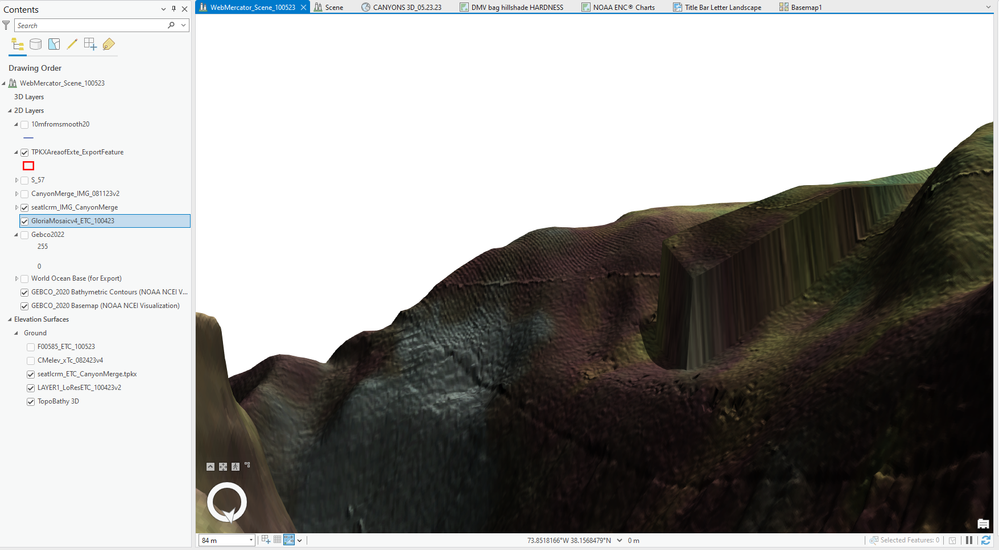Select the GEBCO_2020 Basemap layer name
The height and width of the screenshot is (550, 999).
pos(105,306)
